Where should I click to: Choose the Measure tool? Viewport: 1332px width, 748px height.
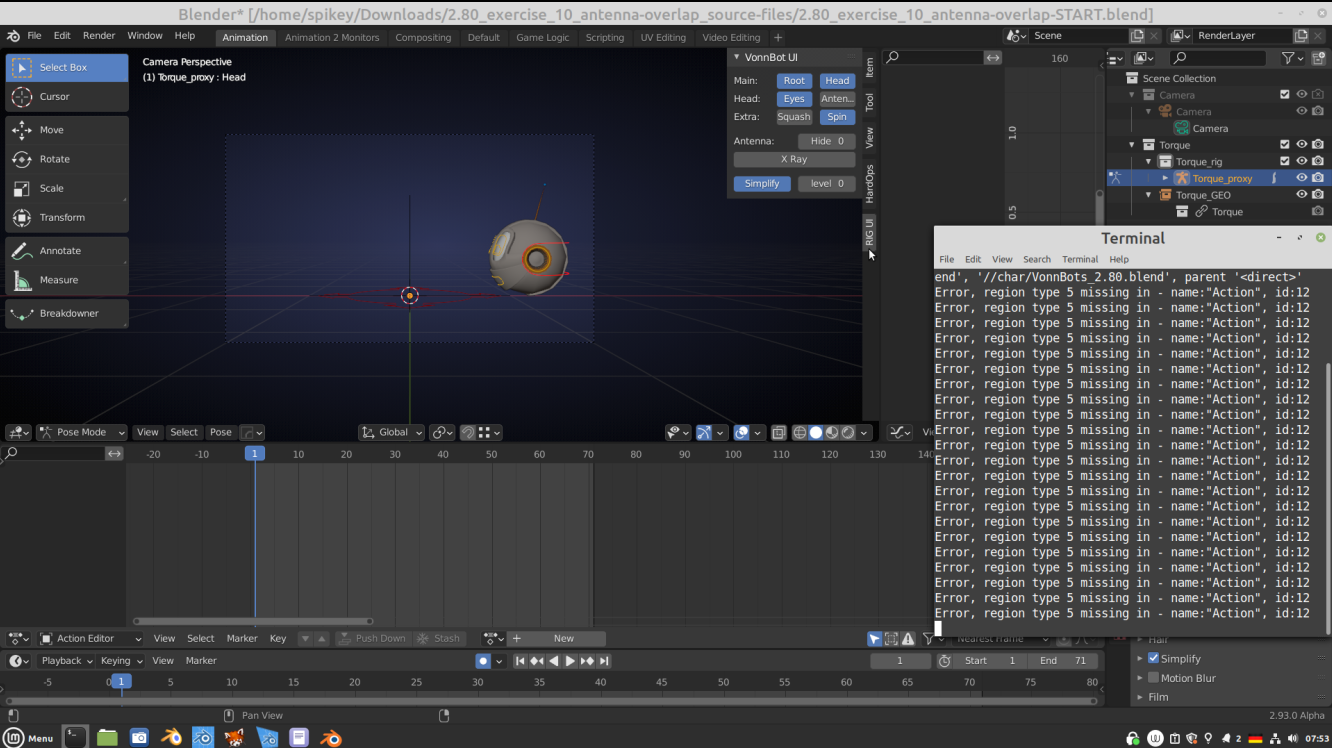(x=66, y=279)
